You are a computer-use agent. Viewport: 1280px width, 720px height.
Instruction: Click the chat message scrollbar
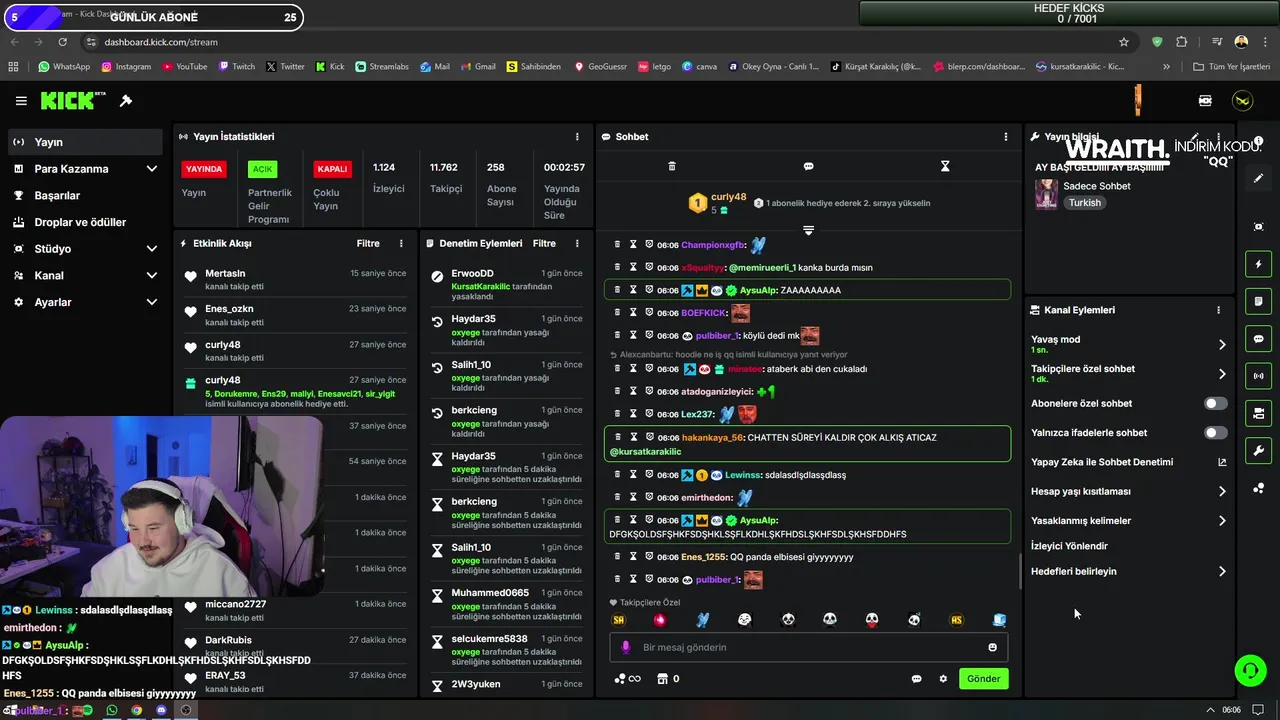1020,570
